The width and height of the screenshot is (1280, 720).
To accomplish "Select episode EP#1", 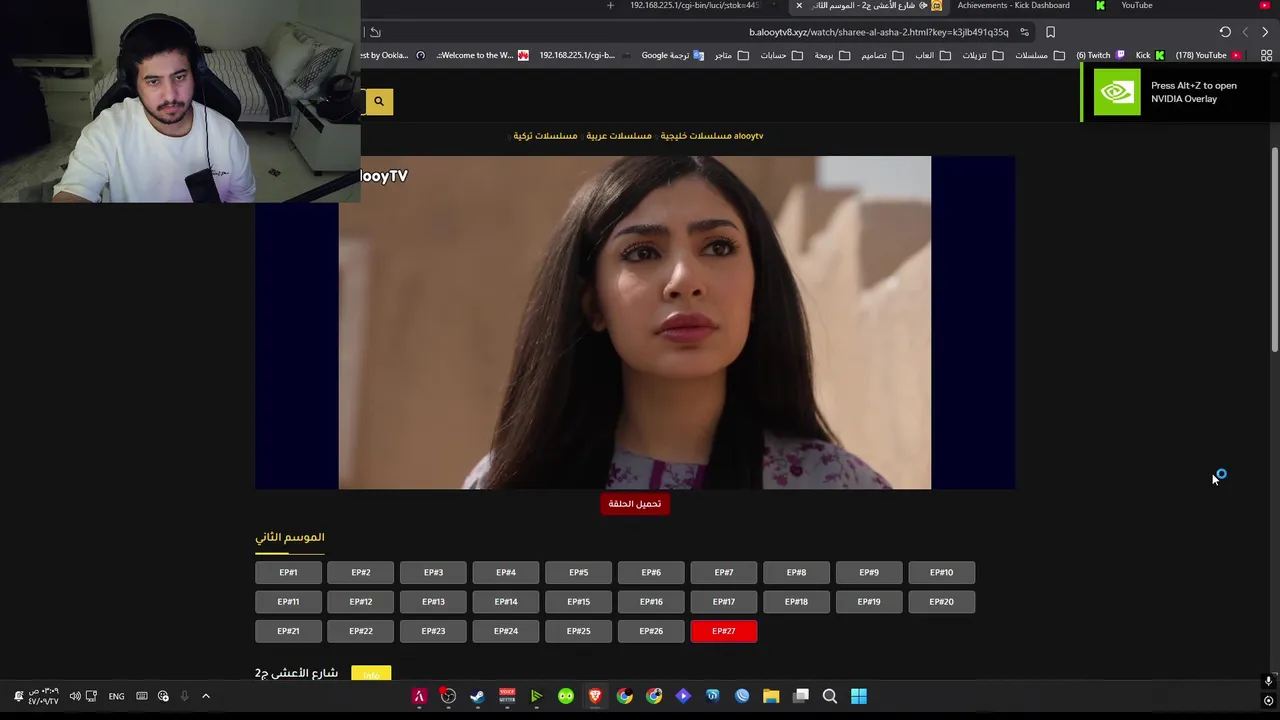I will coord(288,573).
